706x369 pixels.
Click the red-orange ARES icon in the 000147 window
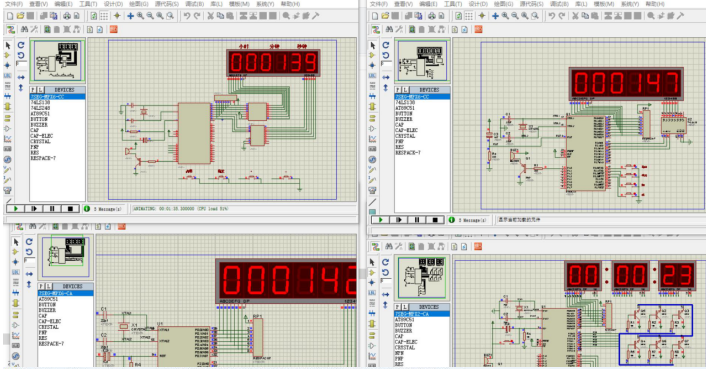tap(478, 29)
